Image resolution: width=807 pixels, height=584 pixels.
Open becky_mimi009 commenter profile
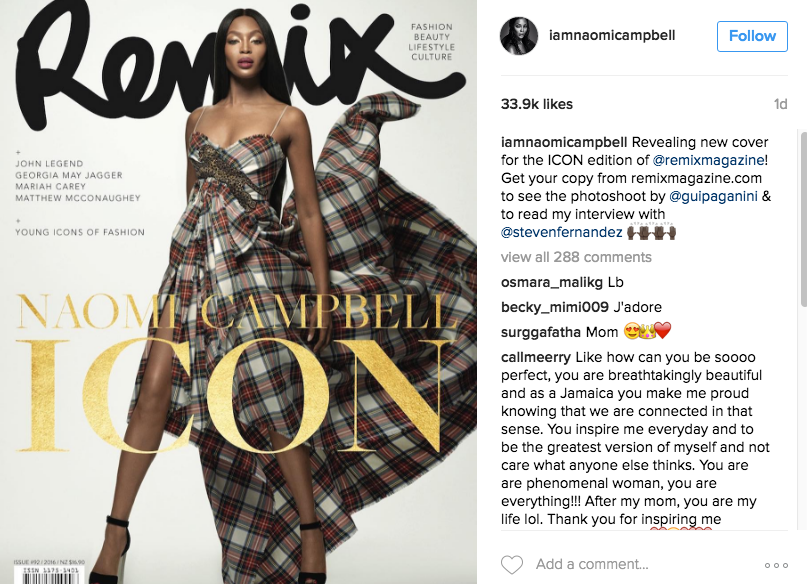555,307
